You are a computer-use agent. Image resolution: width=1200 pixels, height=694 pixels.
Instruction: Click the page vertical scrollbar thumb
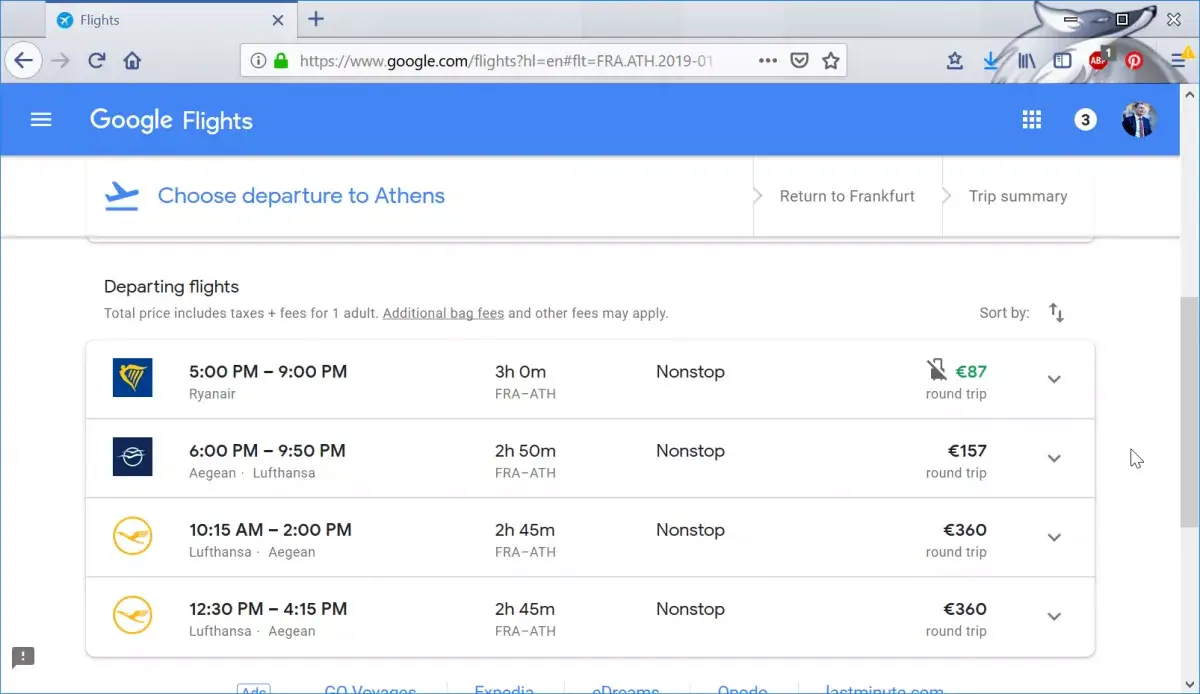[1189, 412]
